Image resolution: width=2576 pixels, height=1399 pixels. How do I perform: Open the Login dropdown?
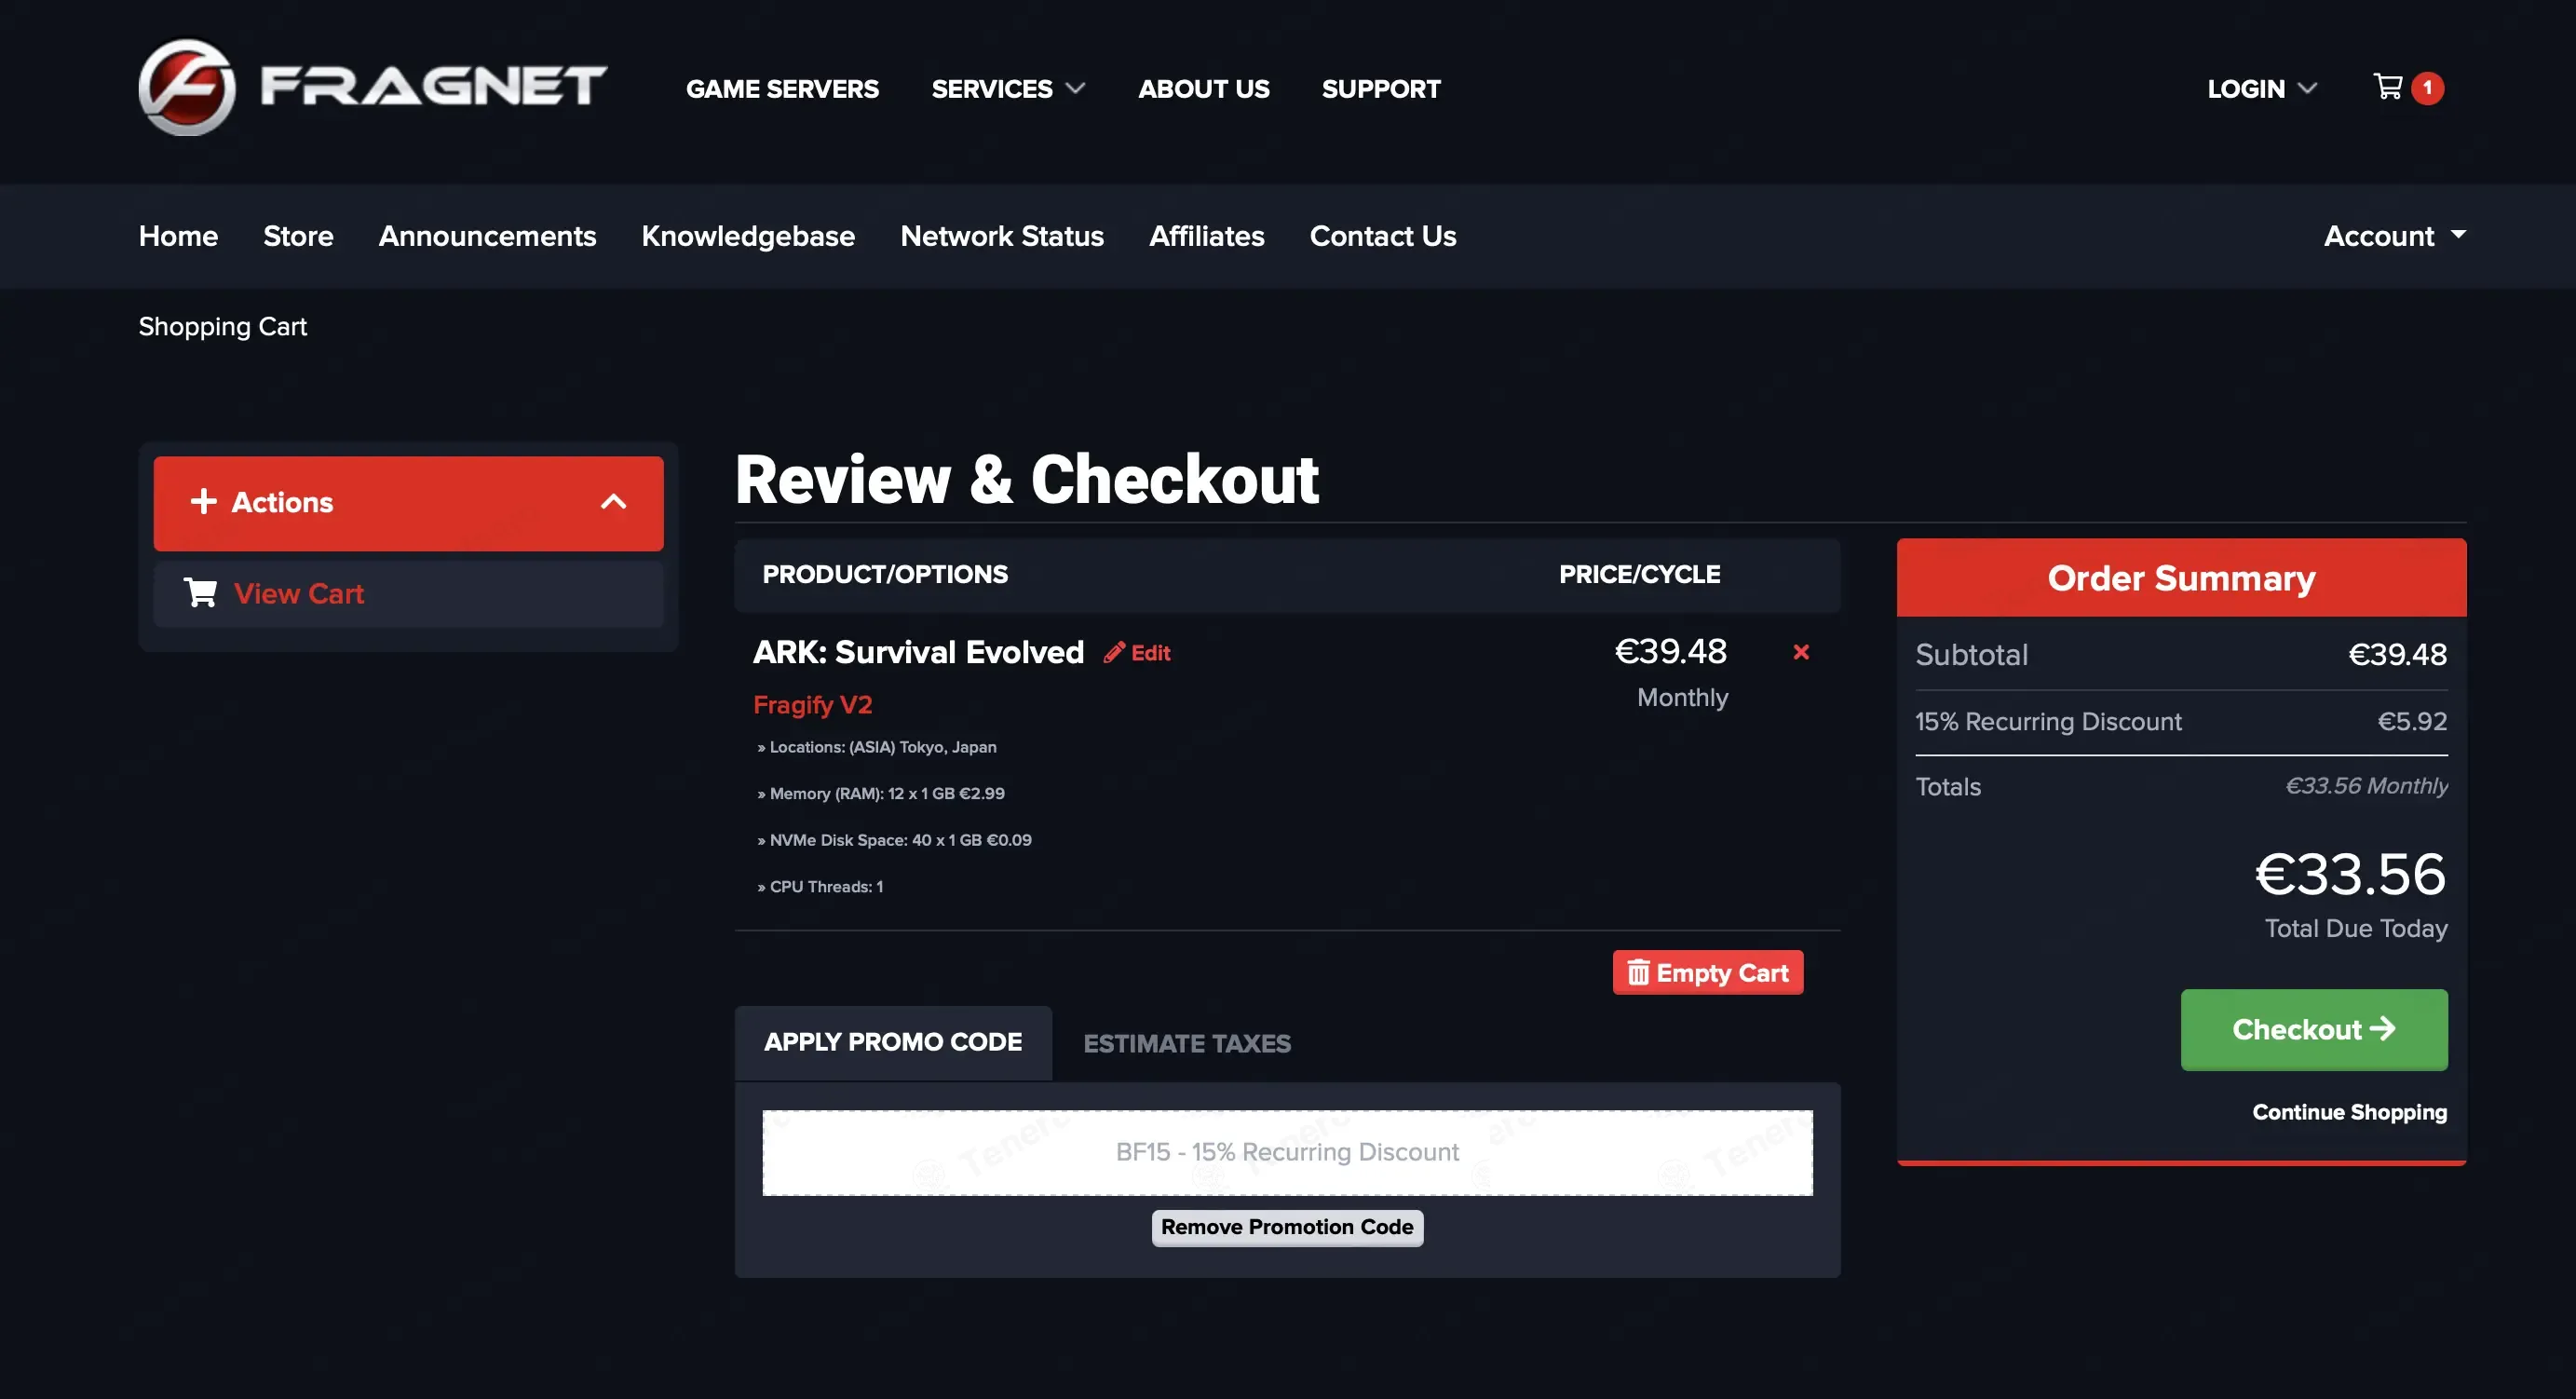coord(2262,89)
